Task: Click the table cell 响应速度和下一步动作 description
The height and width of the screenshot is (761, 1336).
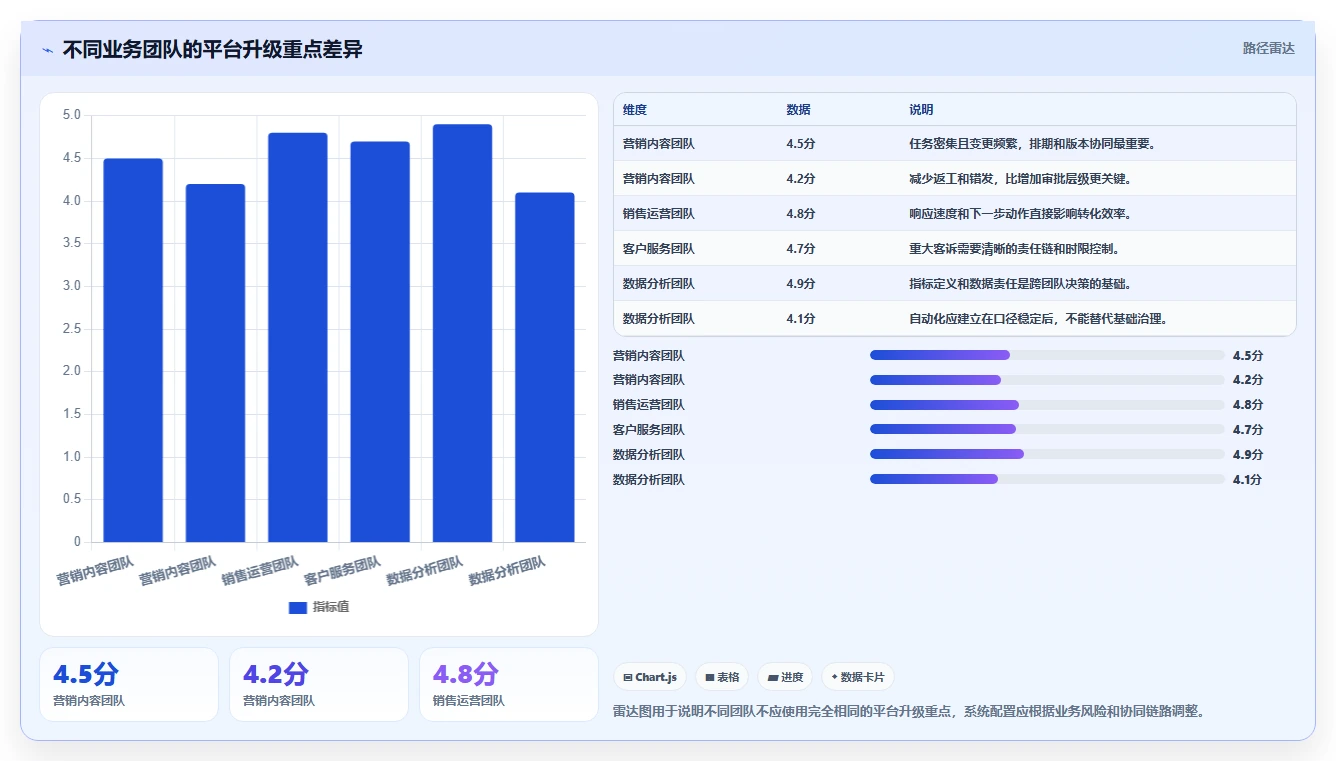Action: click(x=1020, y=214)
